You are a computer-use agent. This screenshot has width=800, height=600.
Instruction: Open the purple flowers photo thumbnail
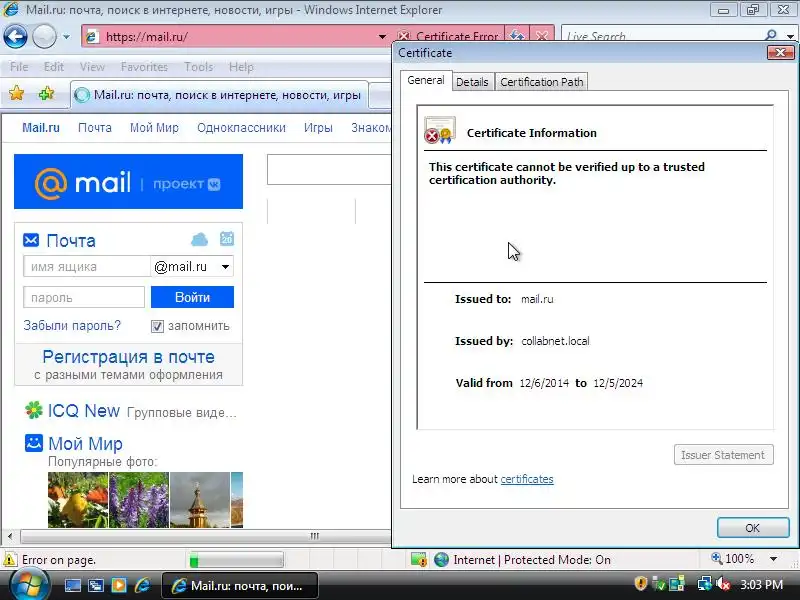[139, 499]
